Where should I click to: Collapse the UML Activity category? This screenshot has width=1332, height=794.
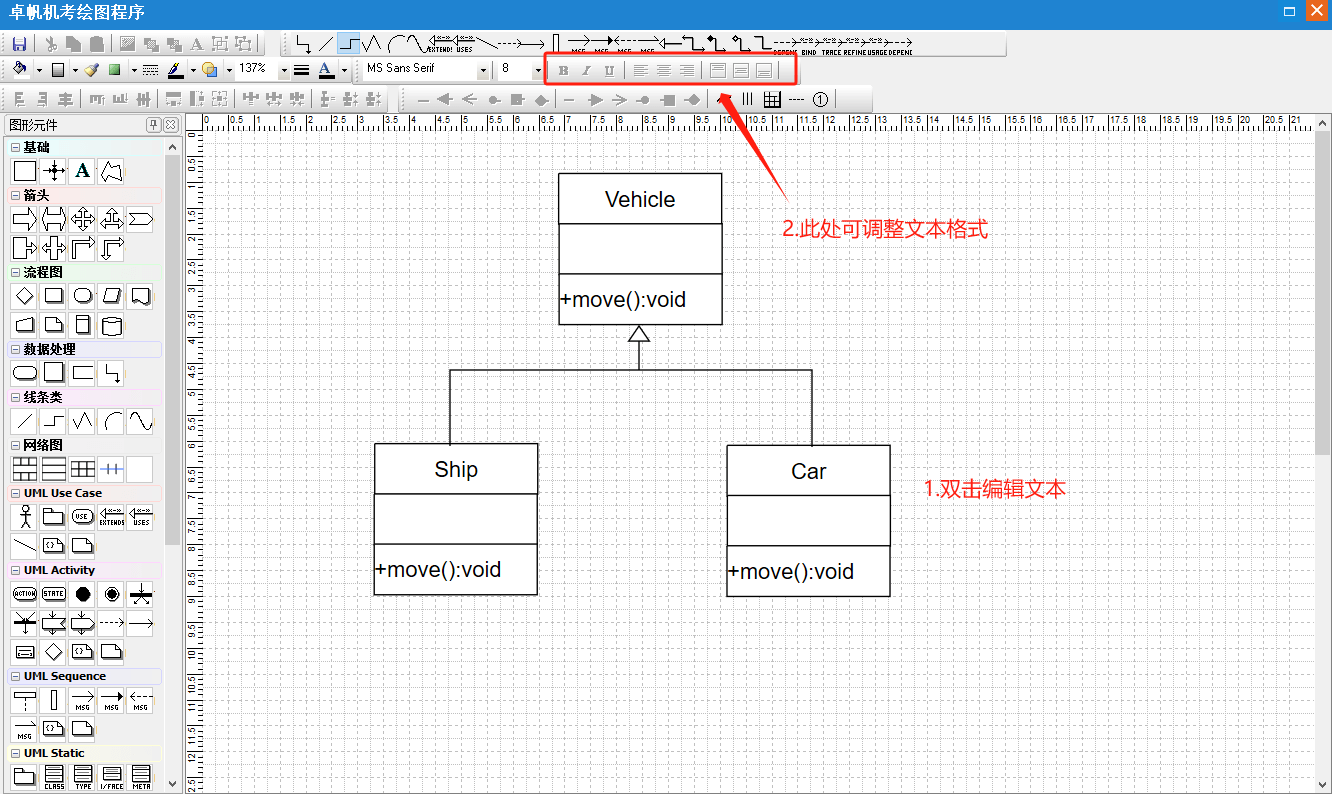[x=15, y=570]
